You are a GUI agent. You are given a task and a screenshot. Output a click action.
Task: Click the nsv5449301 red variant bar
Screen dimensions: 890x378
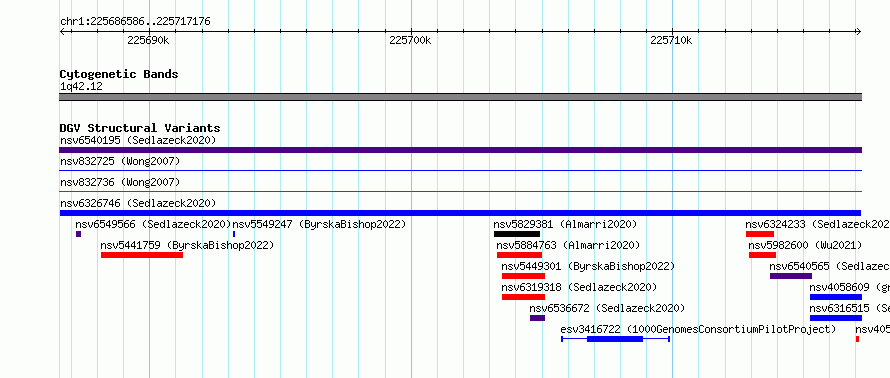click(x=523, y=276)
